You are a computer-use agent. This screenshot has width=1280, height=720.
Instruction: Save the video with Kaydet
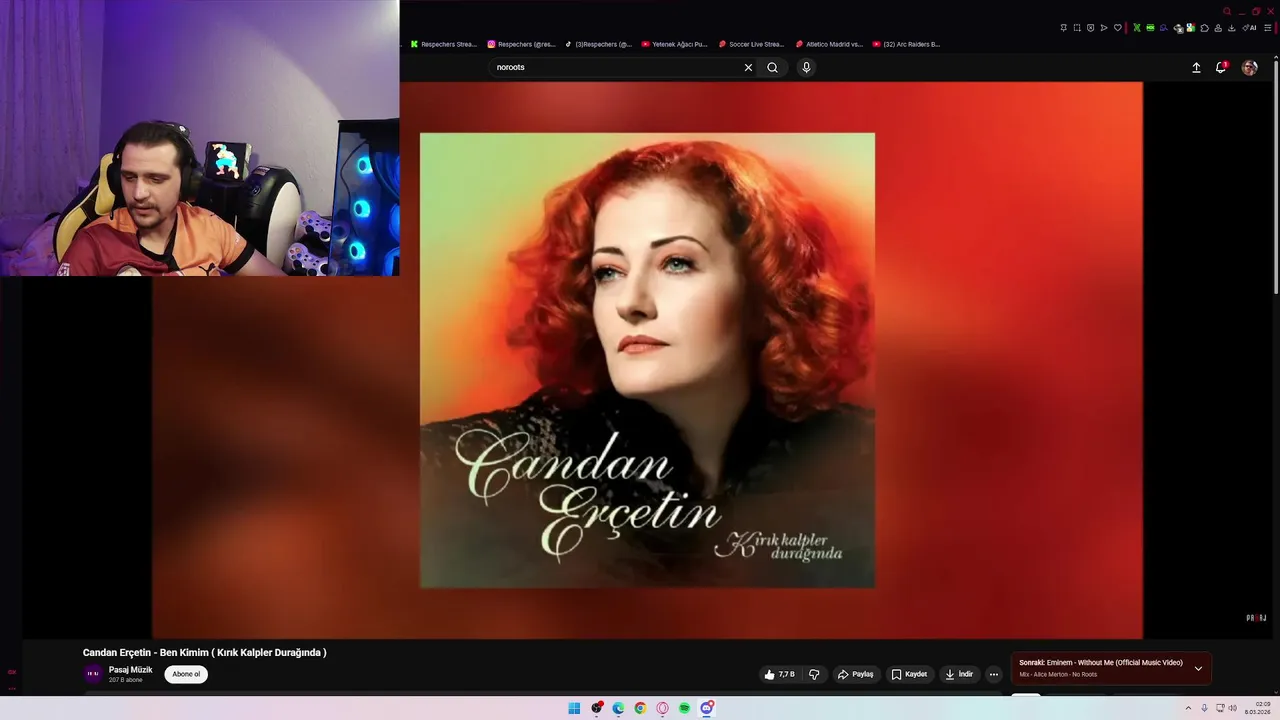coord(909,674)
